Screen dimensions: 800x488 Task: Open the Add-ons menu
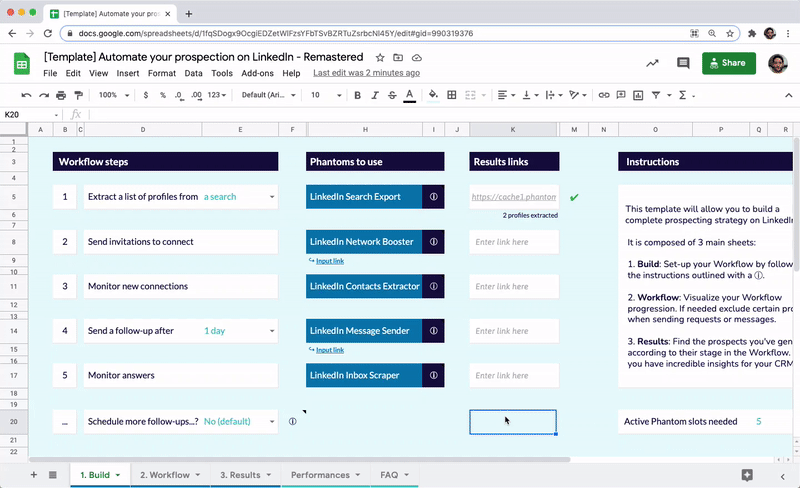[257, 73]
